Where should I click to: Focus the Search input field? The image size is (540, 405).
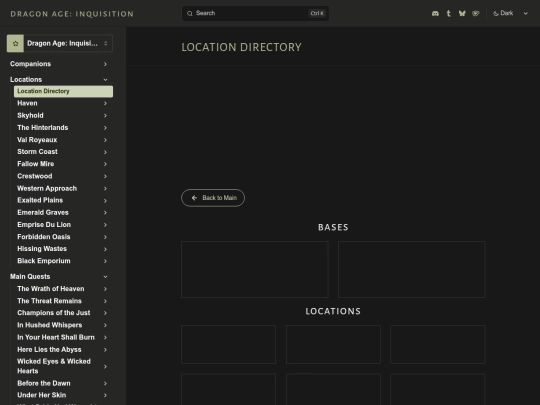[255, 13]
